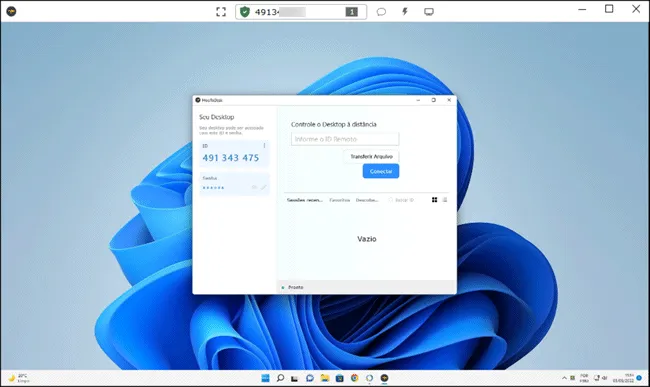Switch to the Descobertos tab
This screenshot has height=387, width=650.
[x=367, y=200]
